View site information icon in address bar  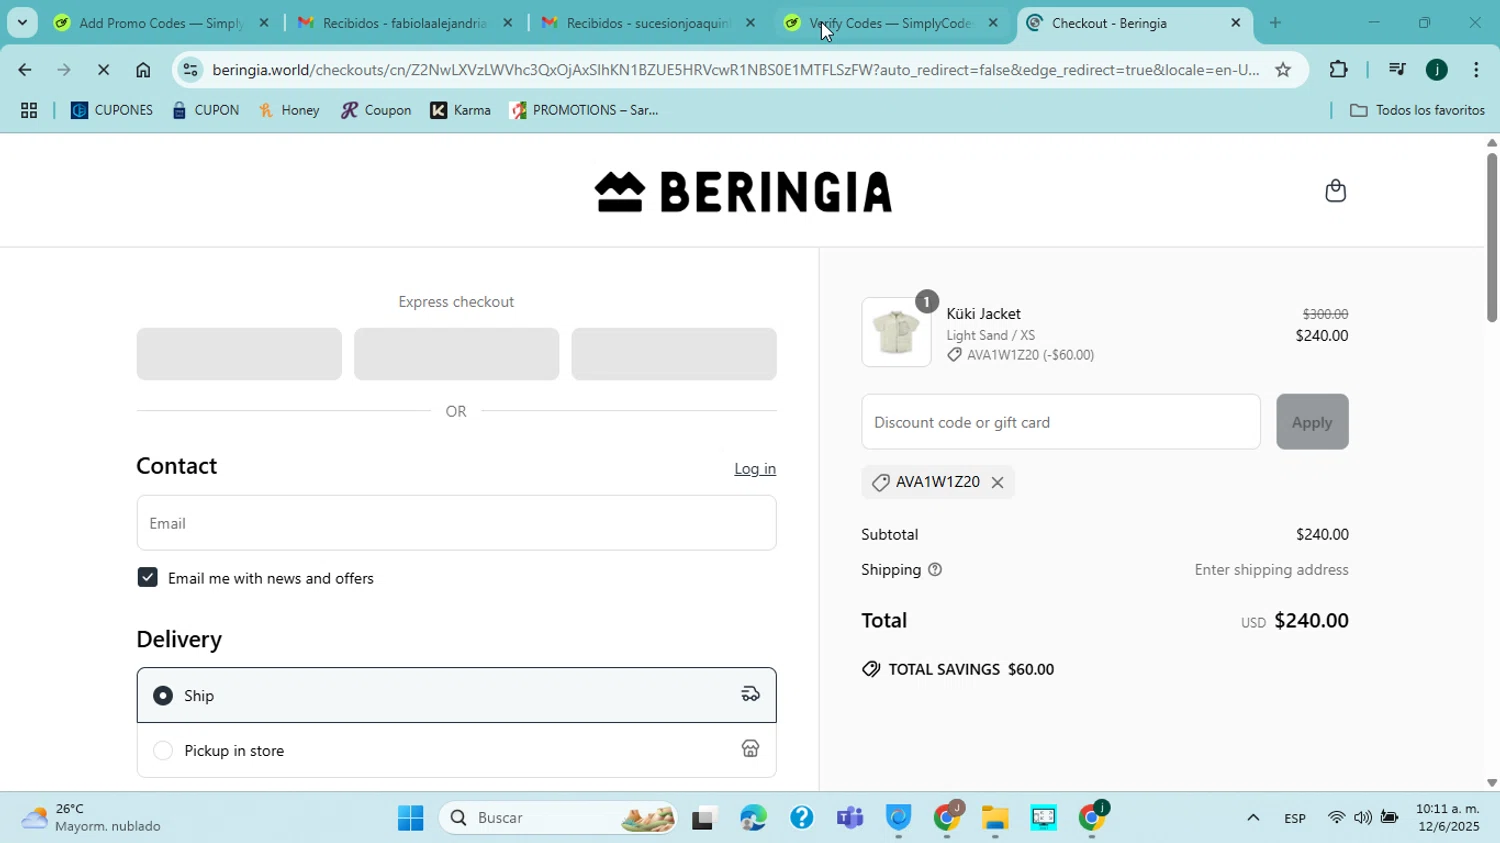190,70
